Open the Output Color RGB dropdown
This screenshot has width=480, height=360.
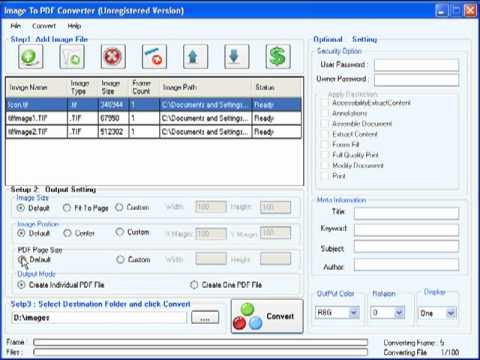tap(354, 313)
